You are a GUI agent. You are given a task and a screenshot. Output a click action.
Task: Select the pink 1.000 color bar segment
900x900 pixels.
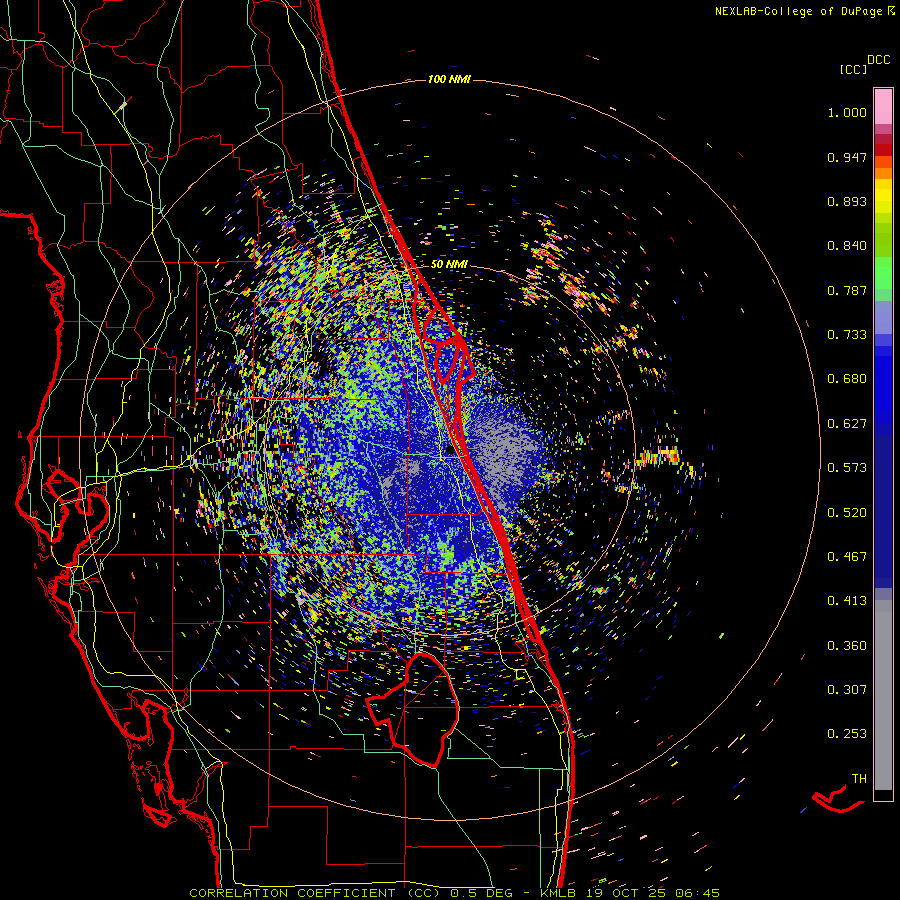coord(883,107)
